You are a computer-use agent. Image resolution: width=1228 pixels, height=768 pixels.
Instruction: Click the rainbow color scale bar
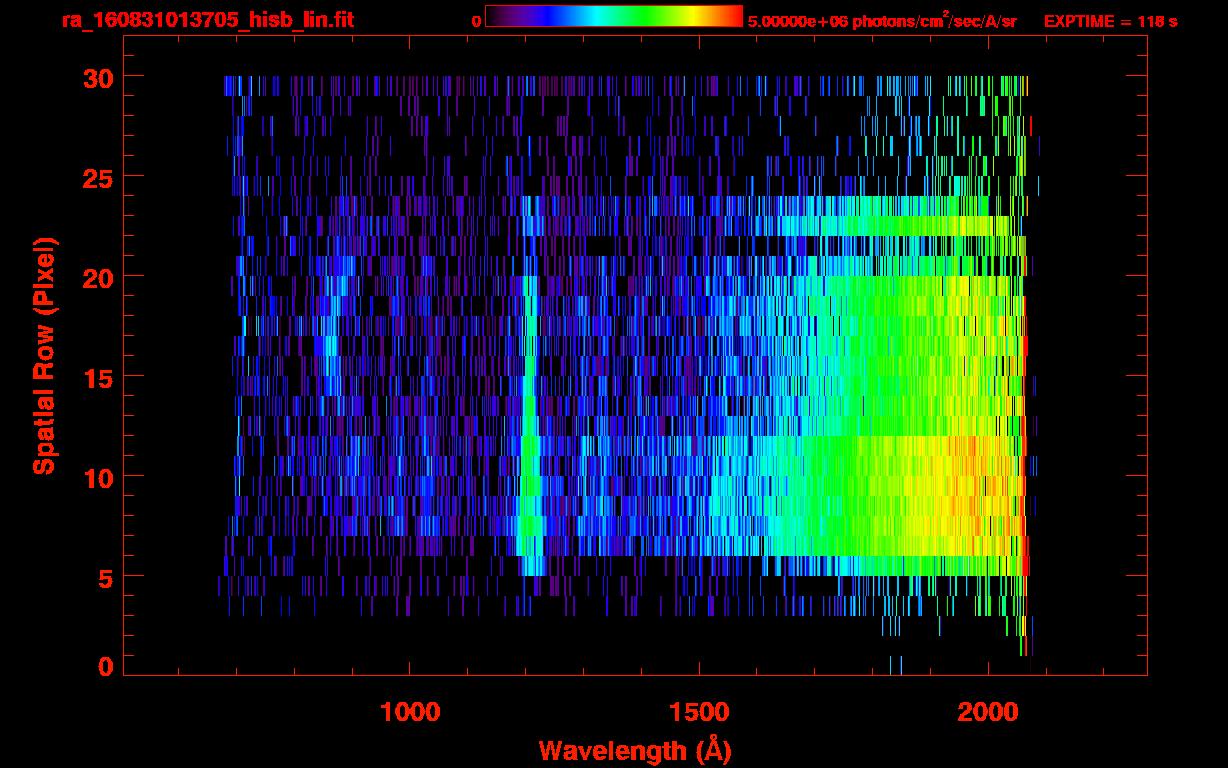click(614, 16)
